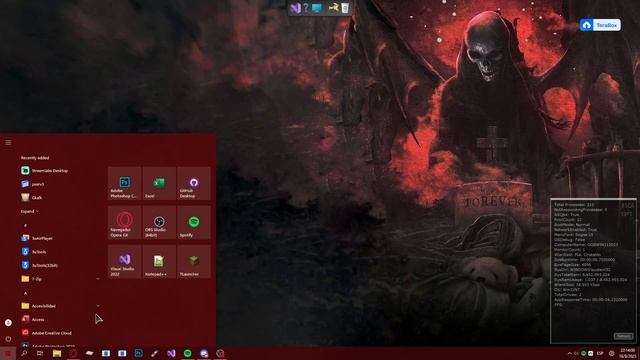Open Visual Studio from the taskbar

pos(171,353)
